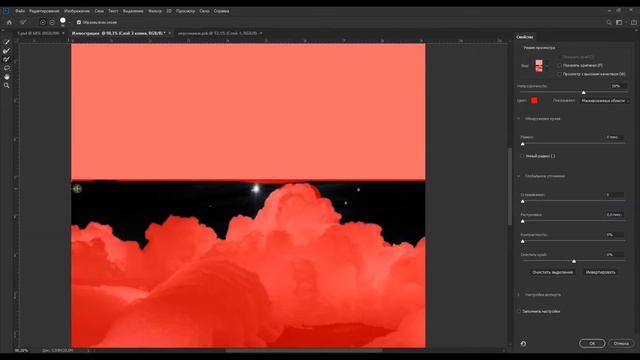Click the Растушевка value field
Screen dimensions: 640x360
pyautogui.click(x=614, y=215)
